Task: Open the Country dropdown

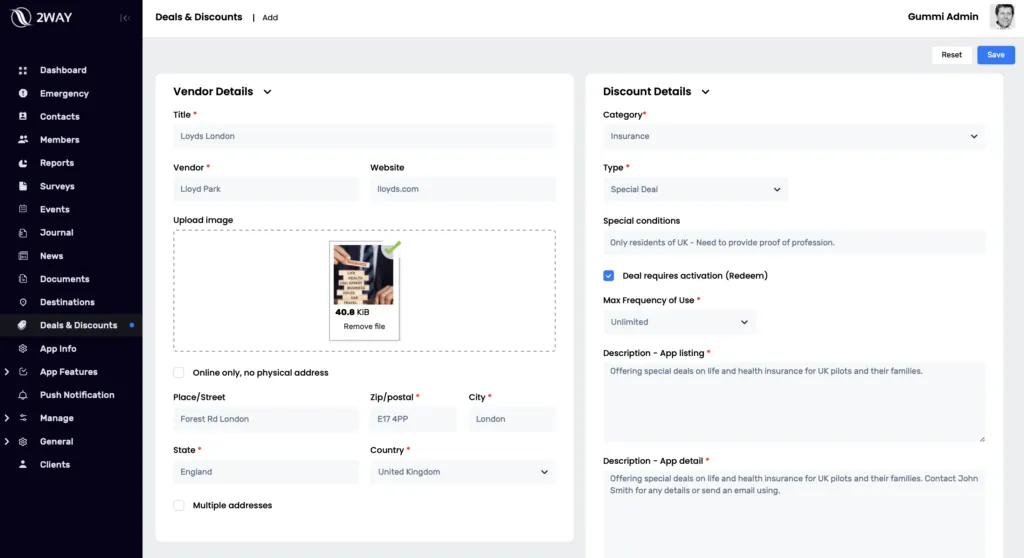Action: (462, 472)
